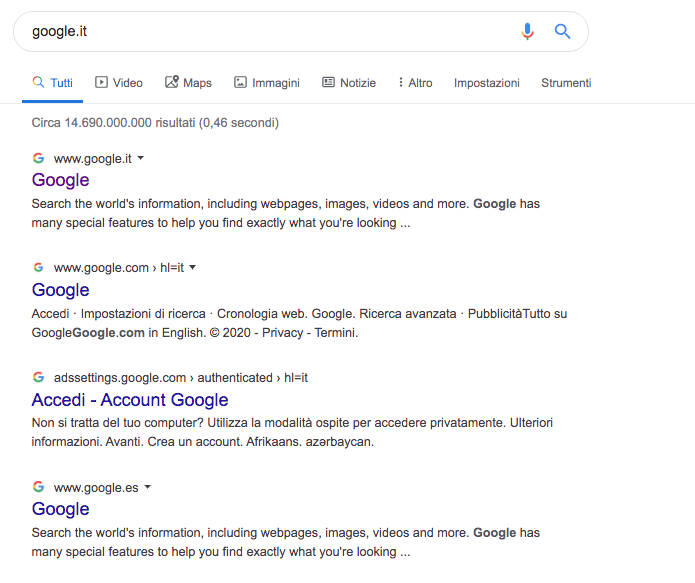695x583 pixels.
Task: Open the Notizie tab
Action: pos(349,83)
